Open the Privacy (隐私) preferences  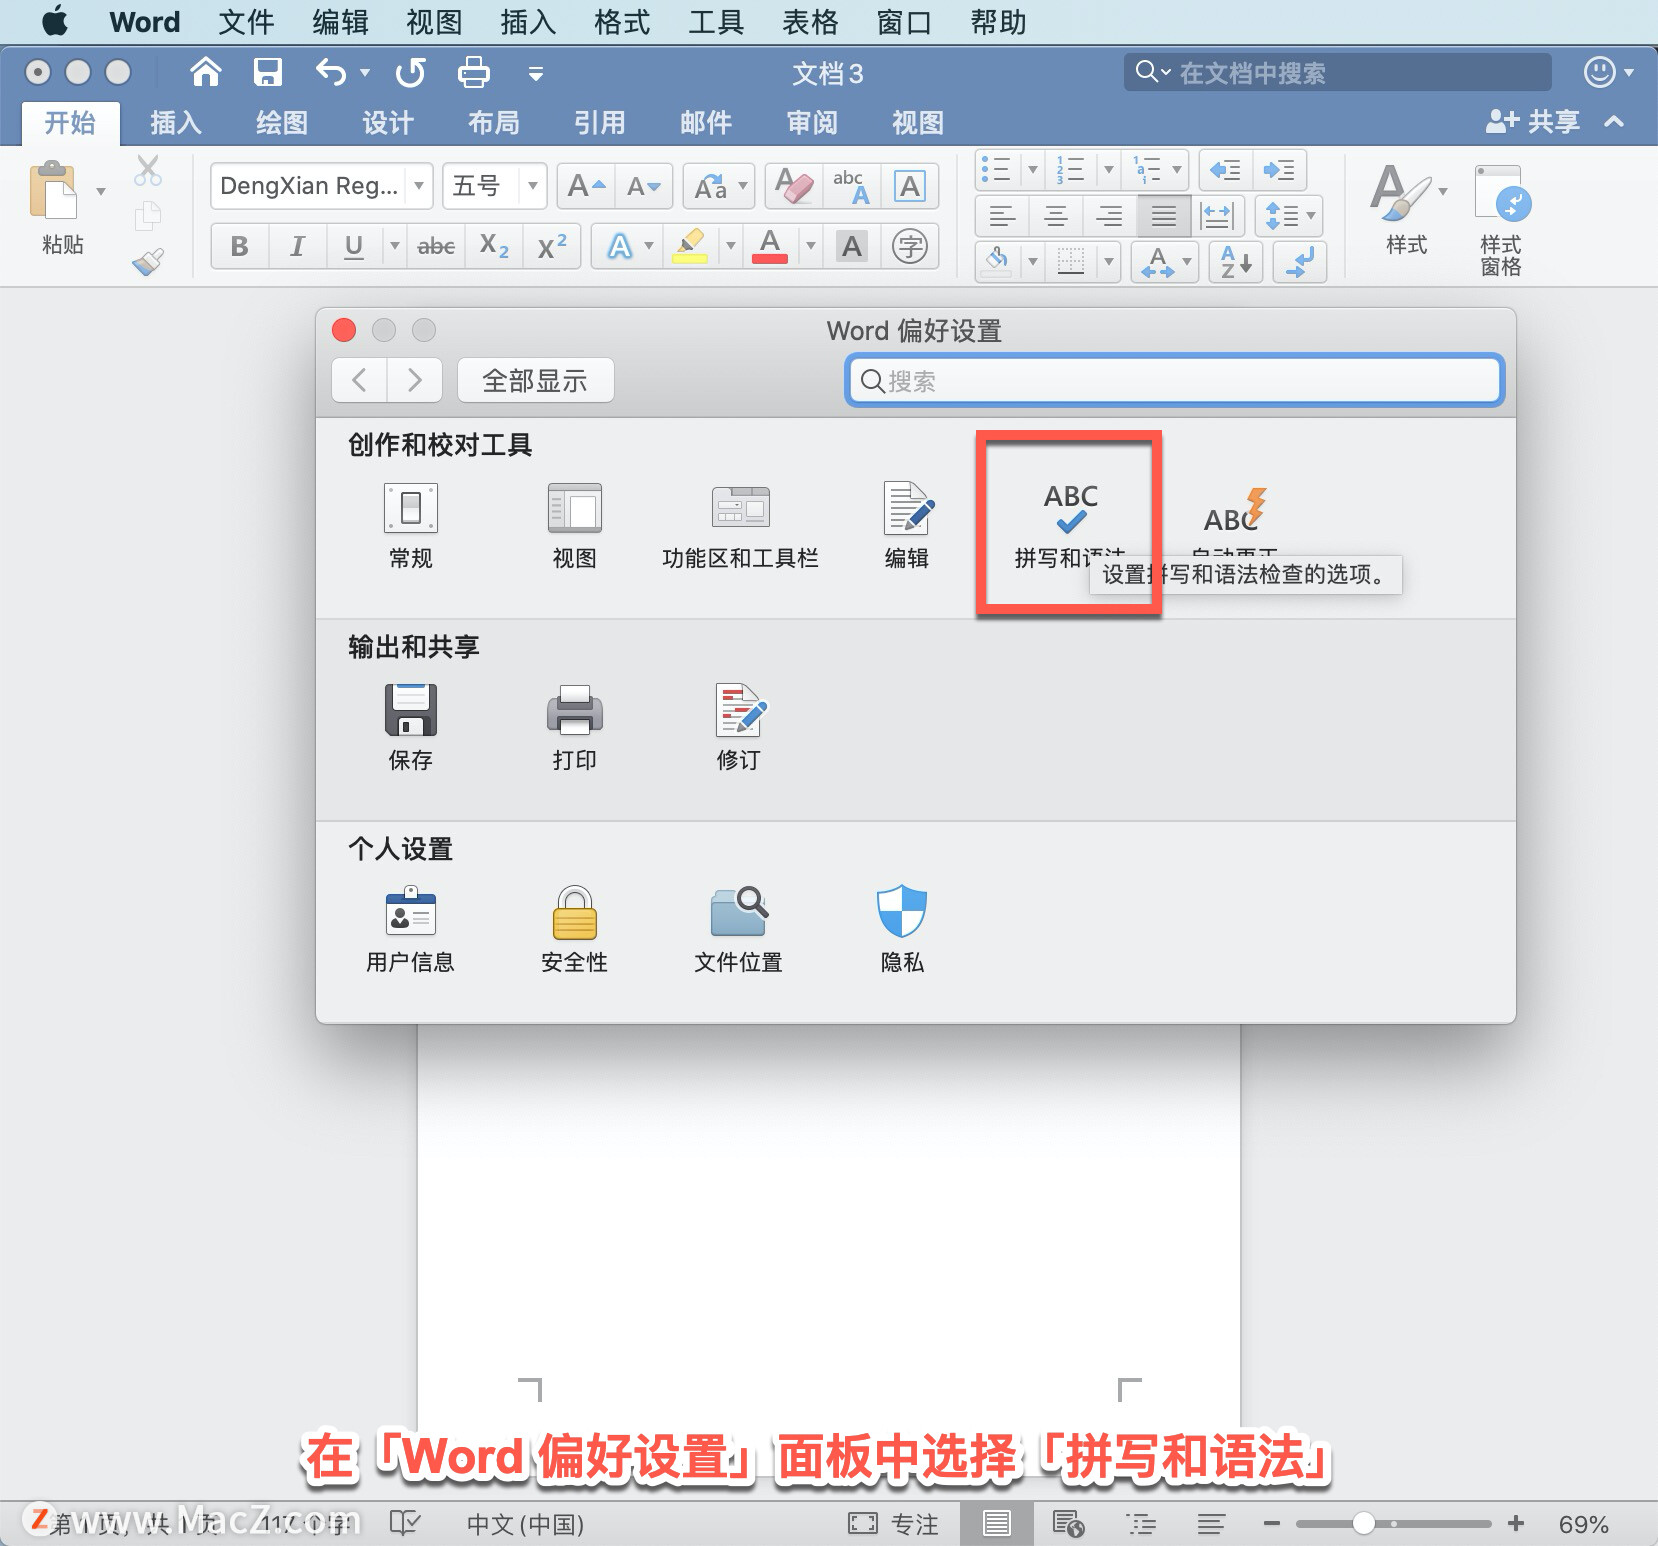(x=902, y=929)
